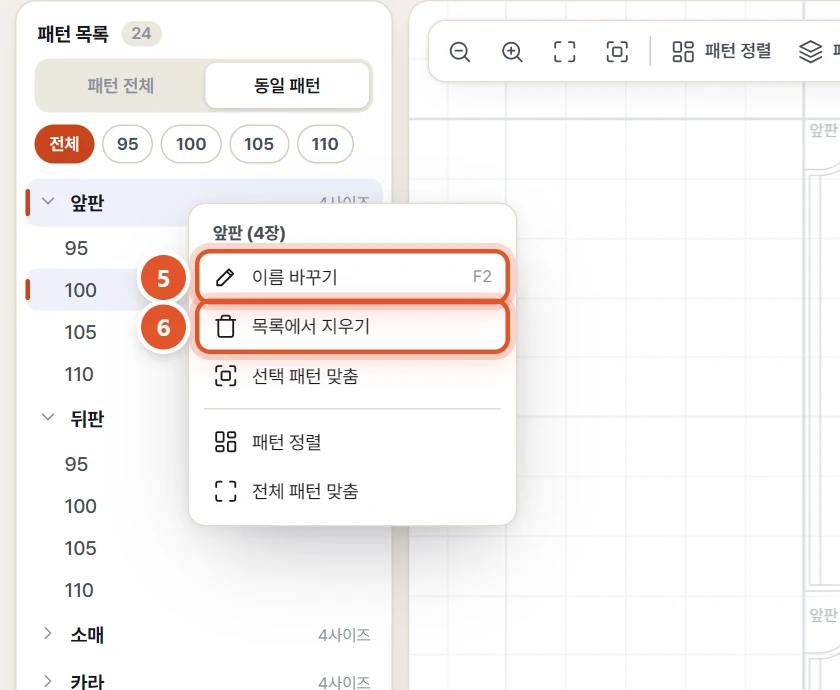840x690 pixels.
Task: Choose 전체 패턴 맞춤 in context menu
Action: coord(352,491)
